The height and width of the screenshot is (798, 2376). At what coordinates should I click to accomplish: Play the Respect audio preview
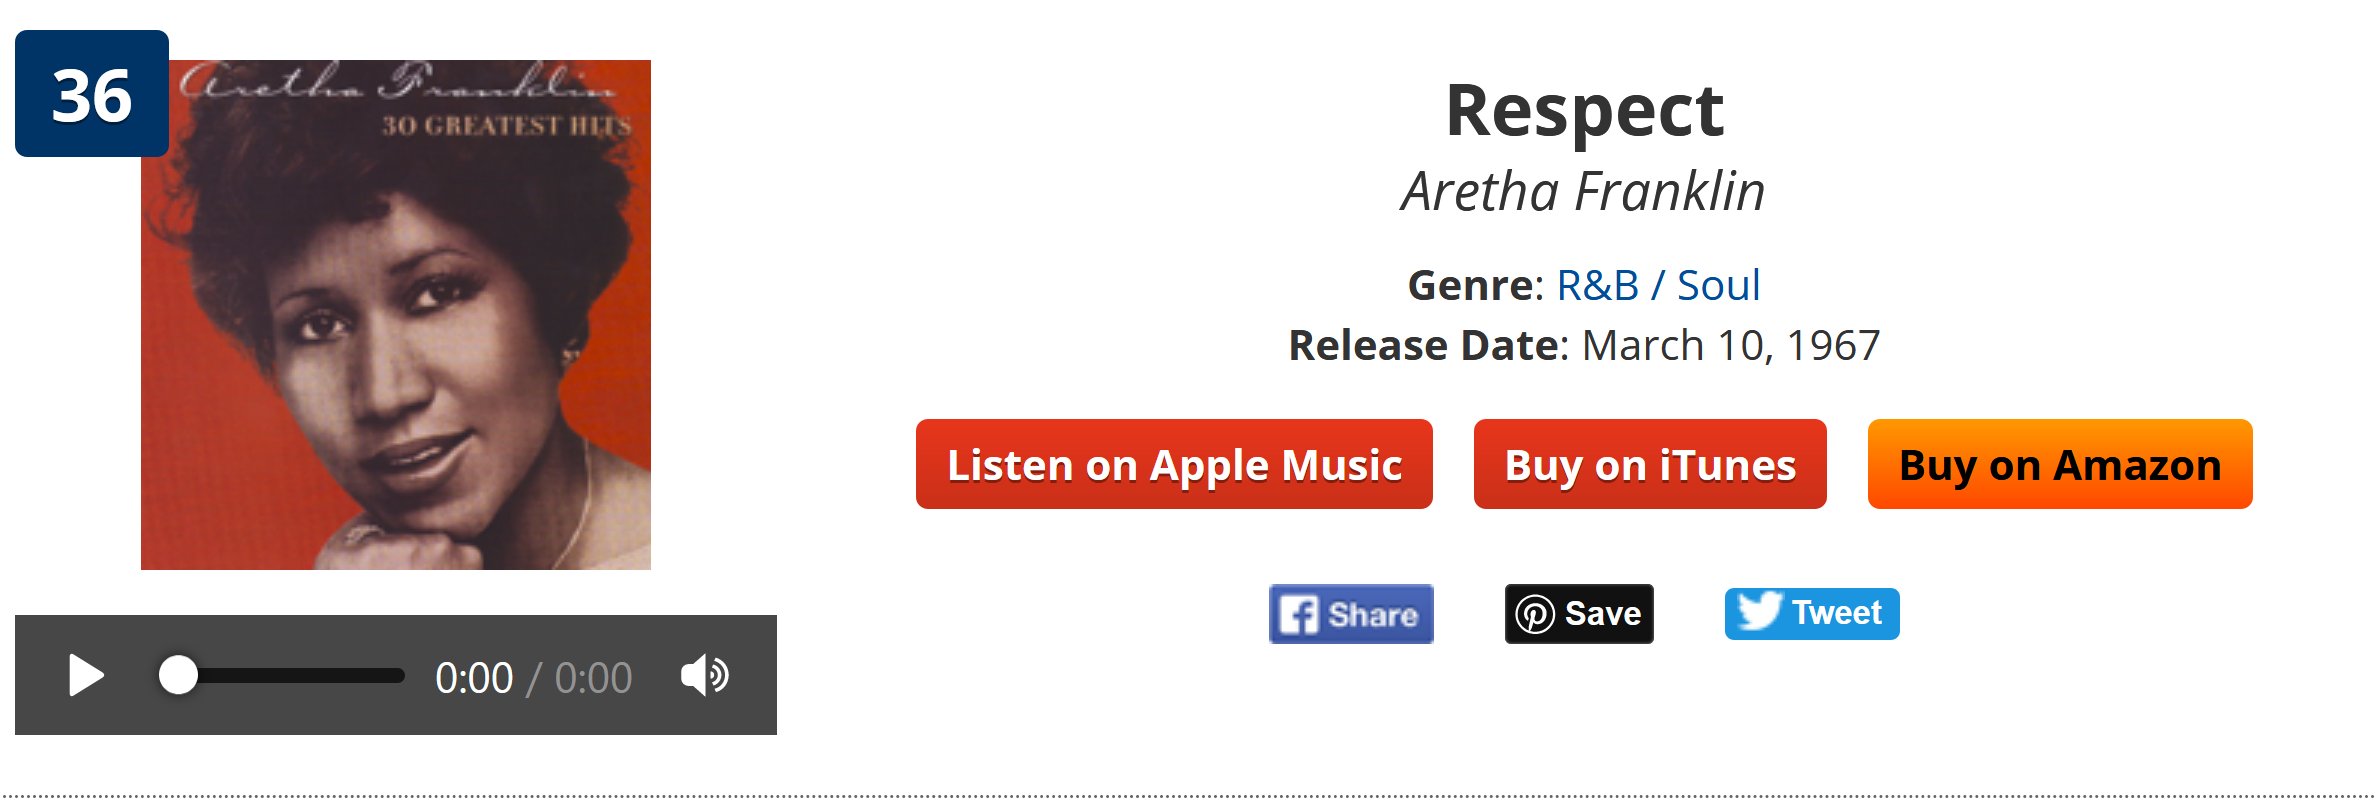pyautogui.click(x=86, y=676)
